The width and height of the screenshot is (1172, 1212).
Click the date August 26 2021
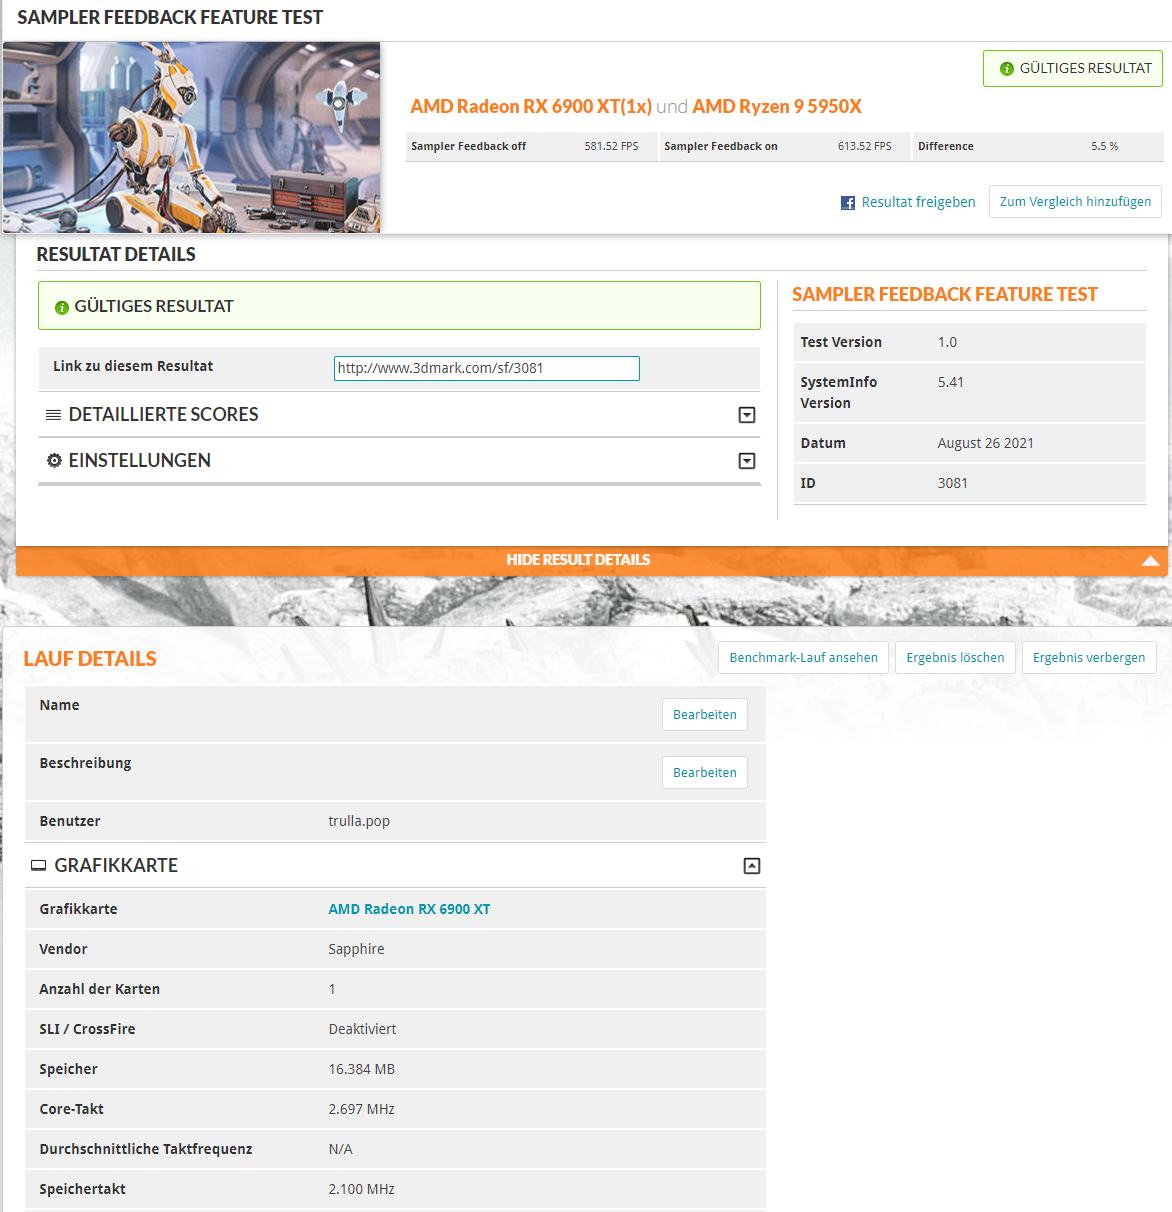click(x=985, y=443)
